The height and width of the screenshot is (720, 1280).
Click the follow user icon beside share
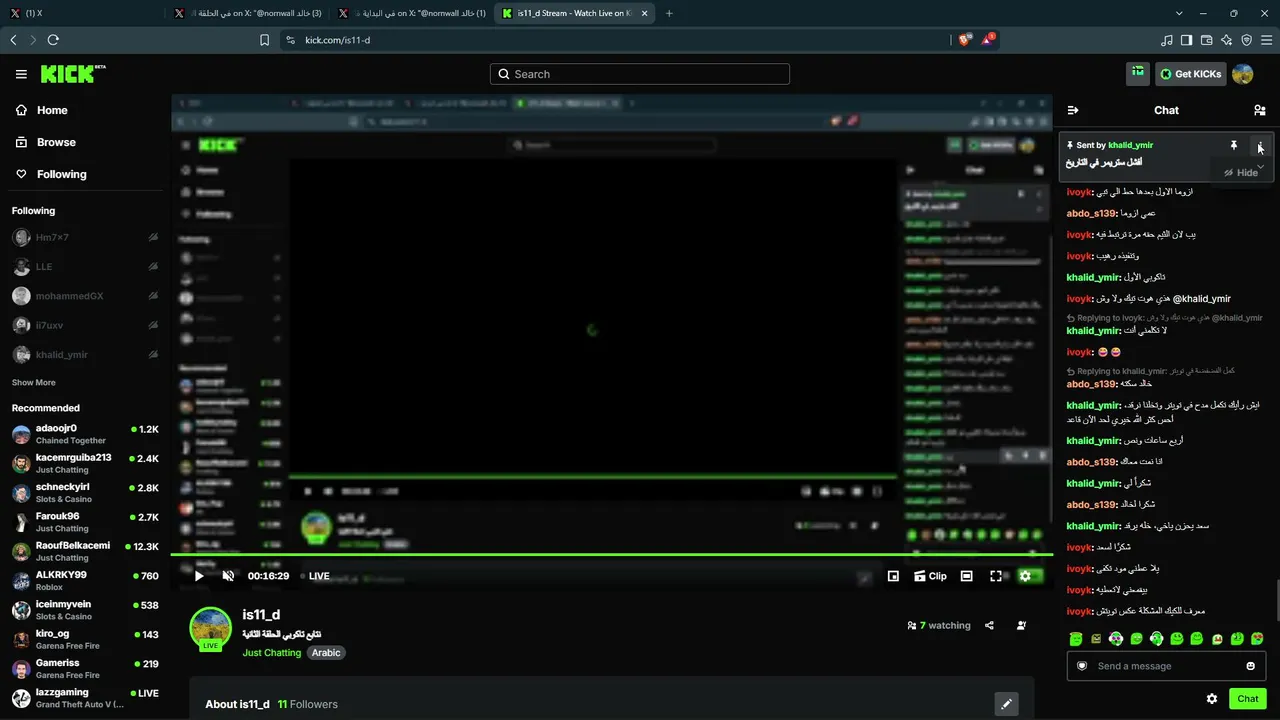tap(1021, 626)
